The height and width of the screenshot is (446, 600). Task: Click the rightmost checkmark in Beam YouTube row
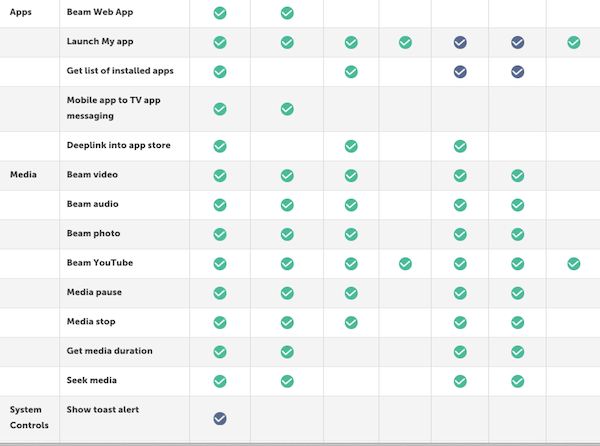click(574, 264)
